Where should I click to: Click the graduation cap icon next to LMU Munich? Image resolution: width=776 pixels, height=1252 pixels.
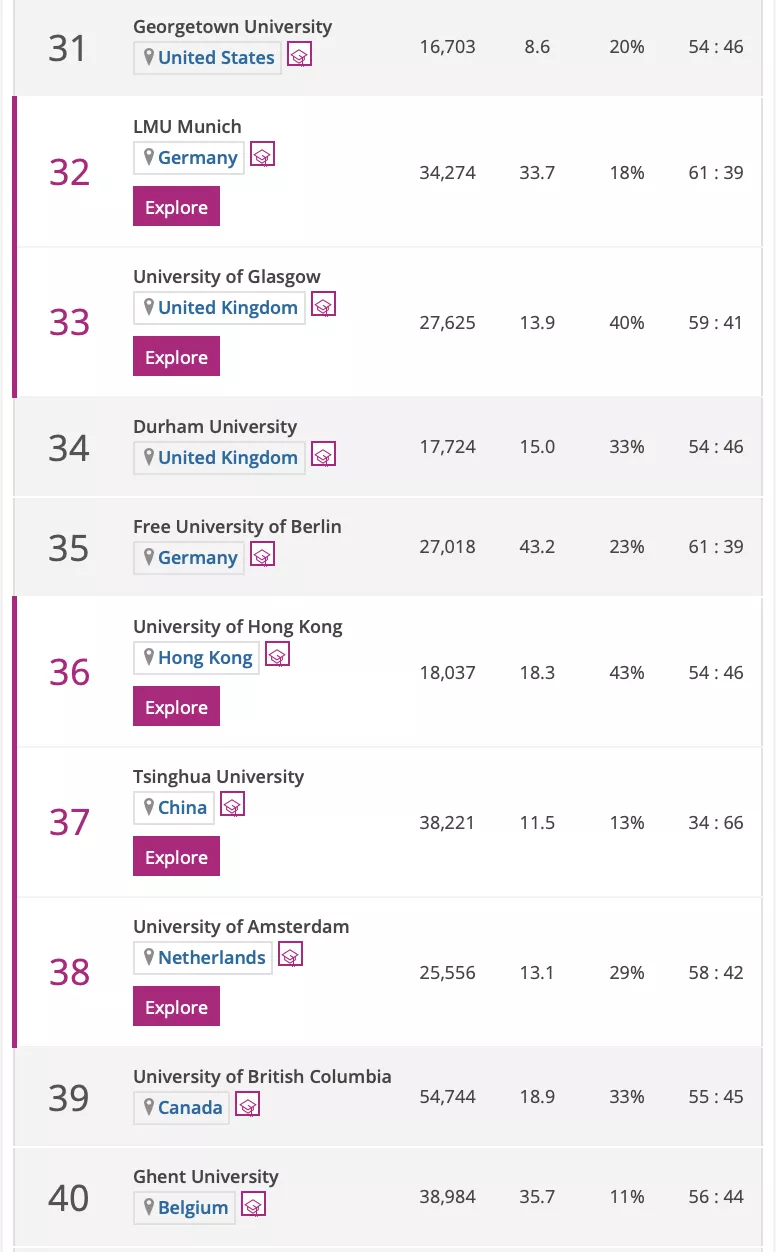tap(262, 154)
